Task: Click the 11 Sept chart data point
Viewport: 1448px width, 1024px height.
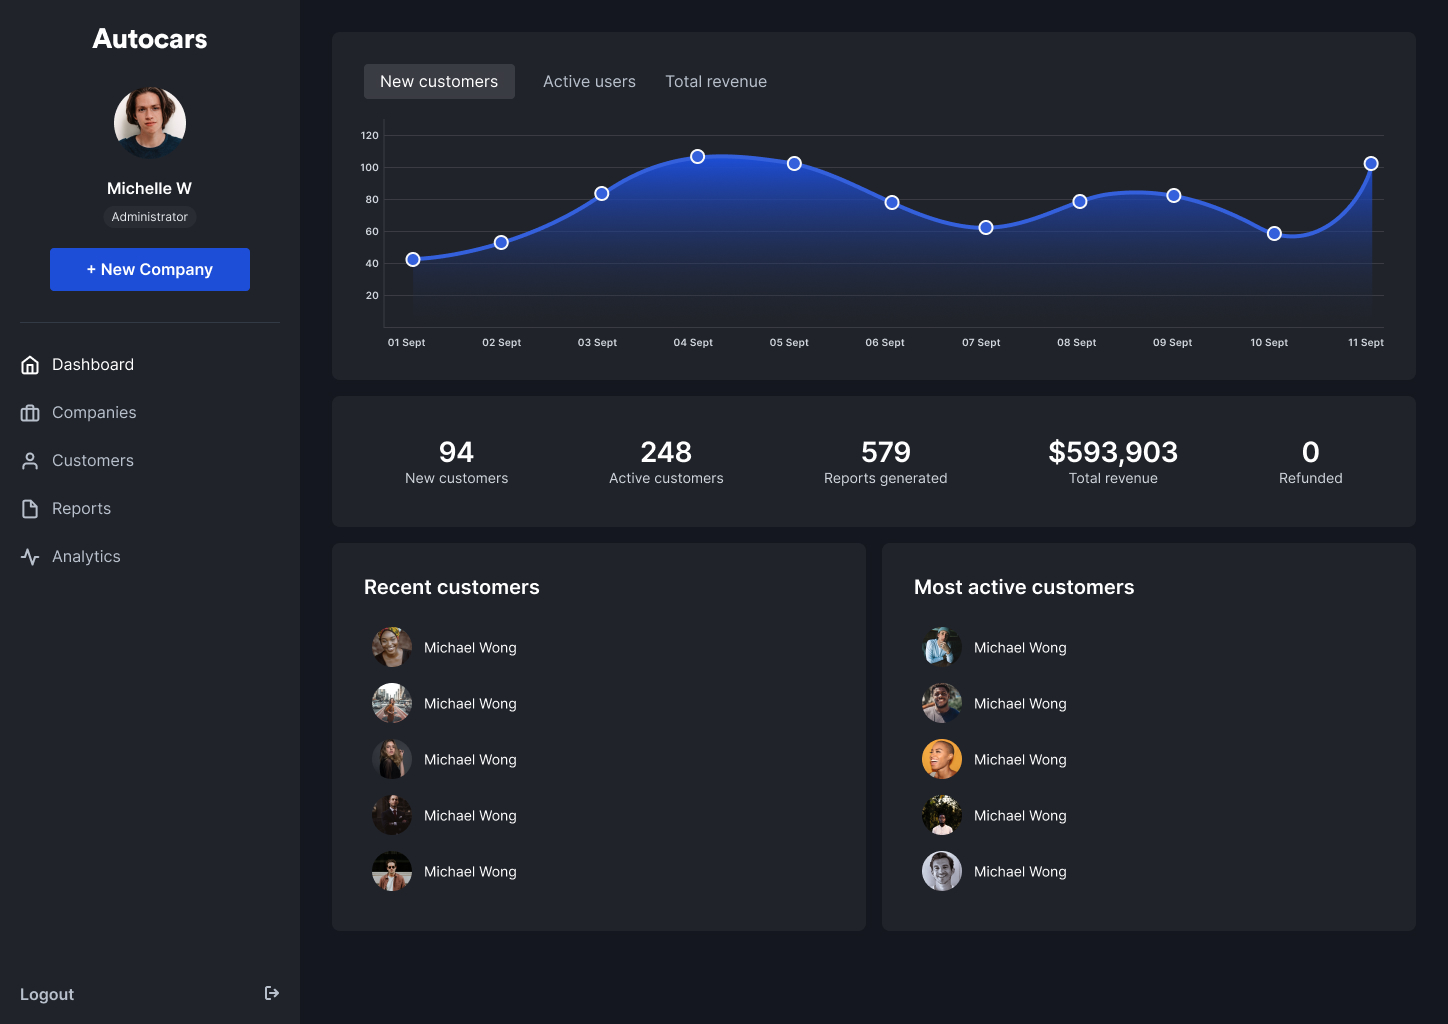Action: click(1371, 164)
